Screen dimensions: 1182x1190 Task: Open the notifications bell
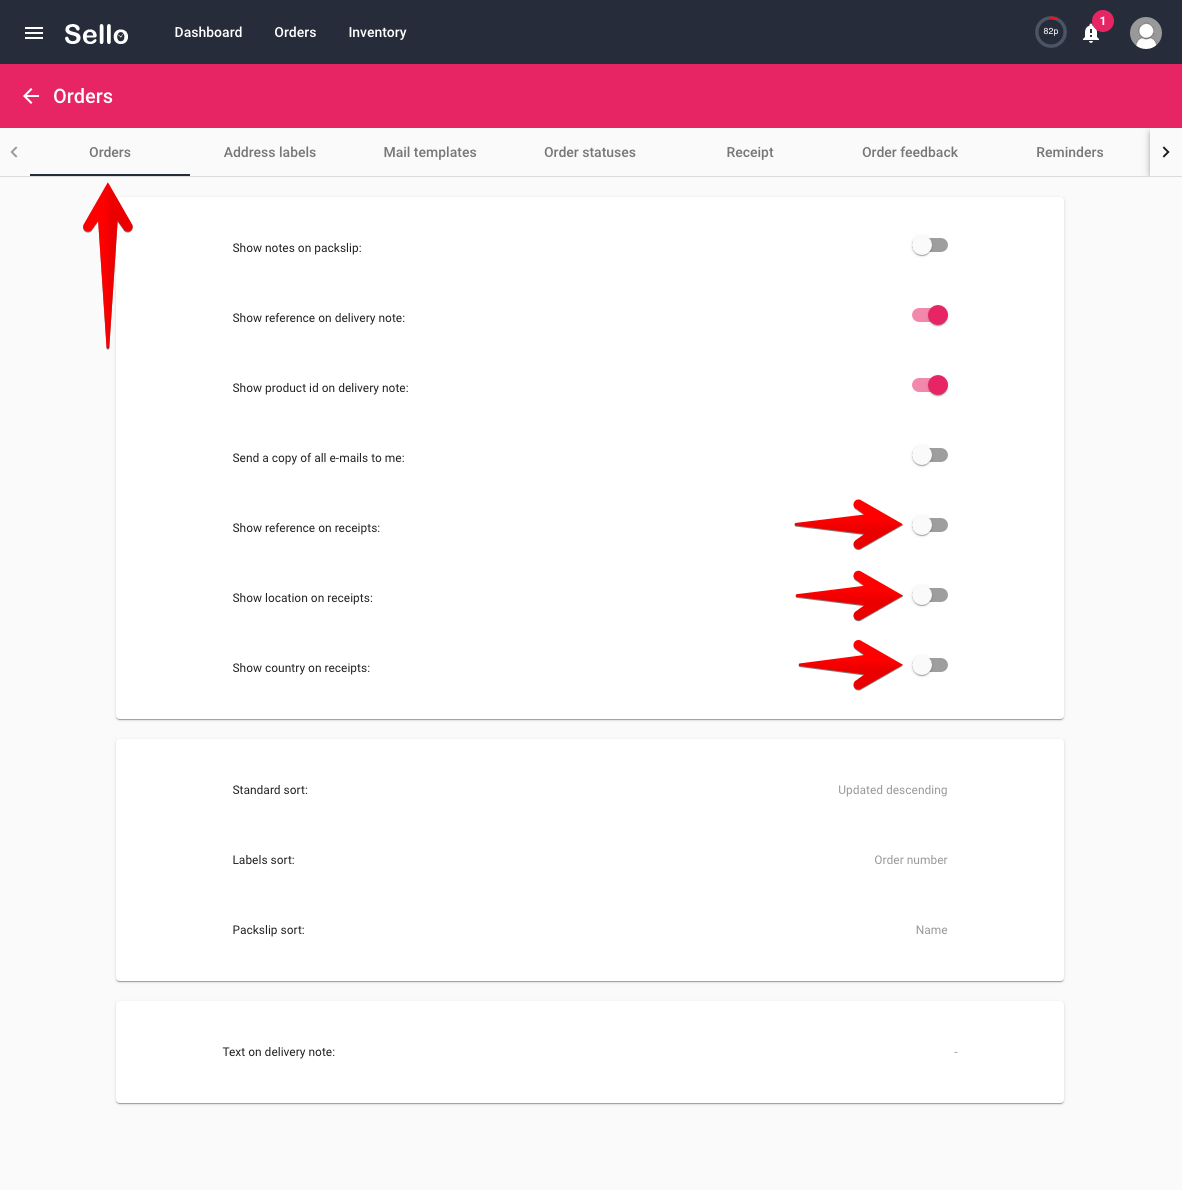tap(1091, 33)
